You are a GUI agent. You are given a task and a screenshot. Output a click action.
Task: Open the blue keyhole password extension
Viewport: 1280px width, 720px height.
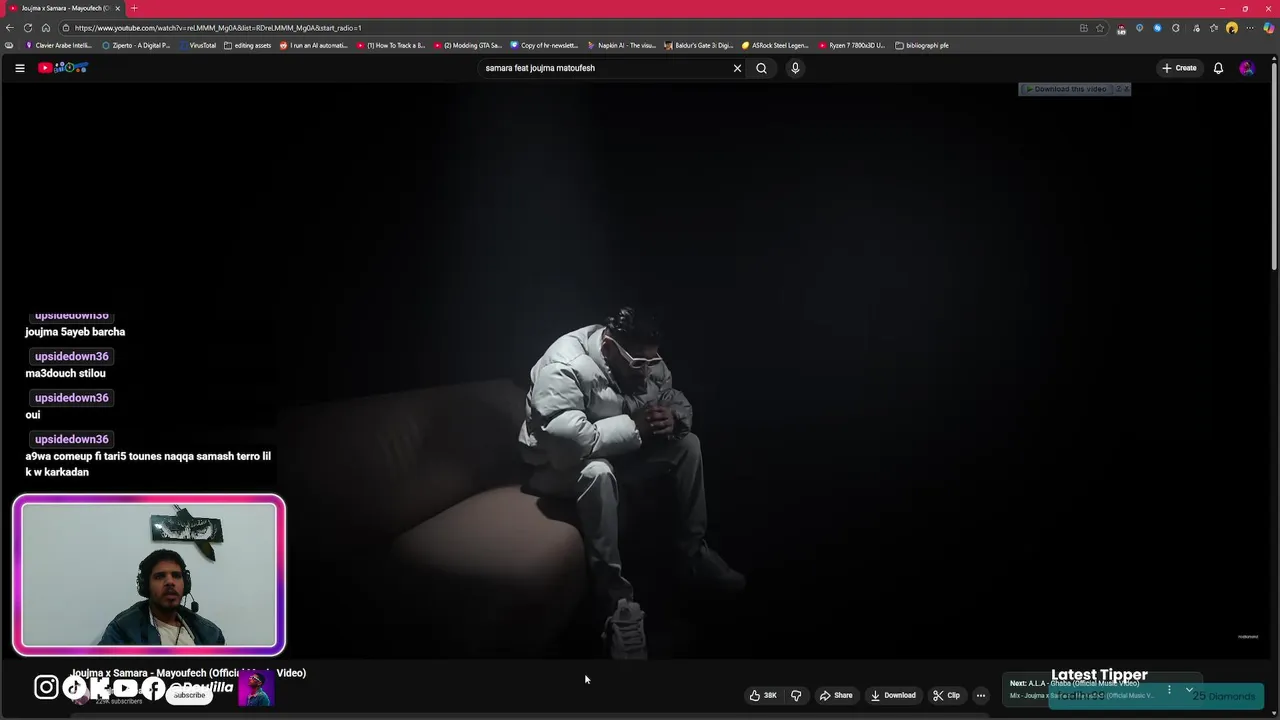[x=1139, y=28]
